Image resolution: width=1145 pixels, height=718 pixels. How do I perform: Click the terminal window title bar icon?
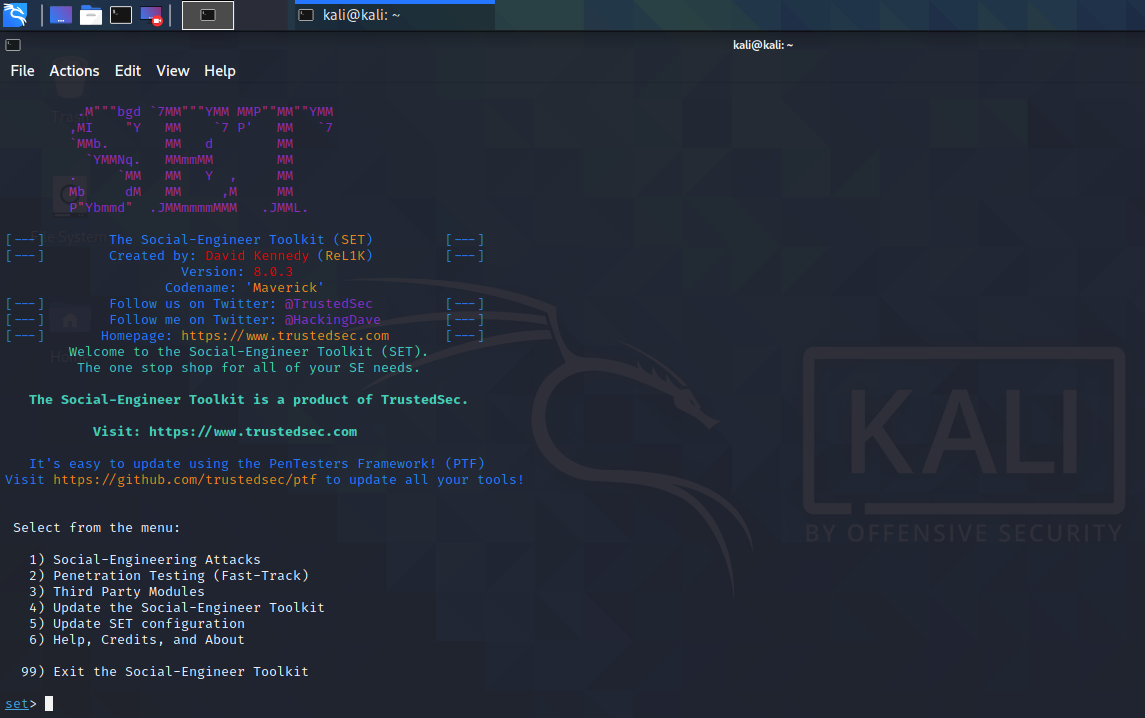coord(13,45)
